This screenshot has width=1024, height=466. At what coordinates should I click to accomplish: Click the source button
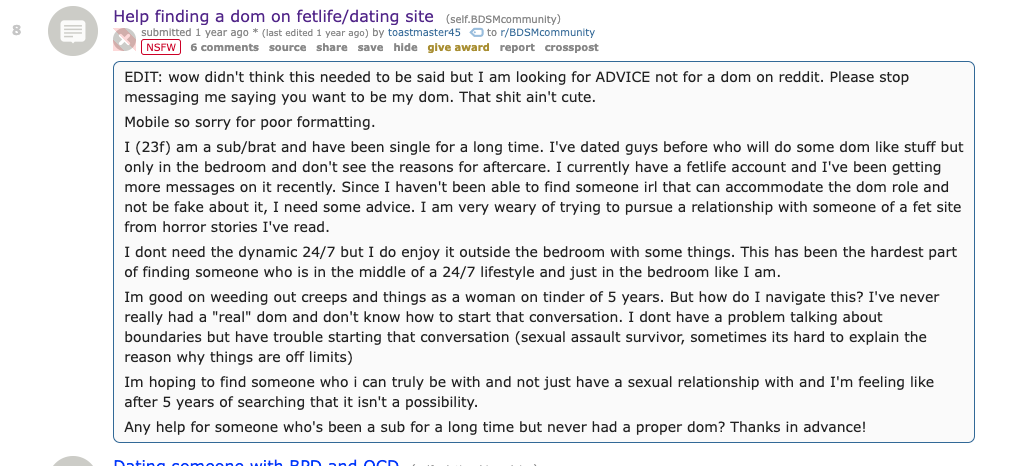tap(287, 47)
